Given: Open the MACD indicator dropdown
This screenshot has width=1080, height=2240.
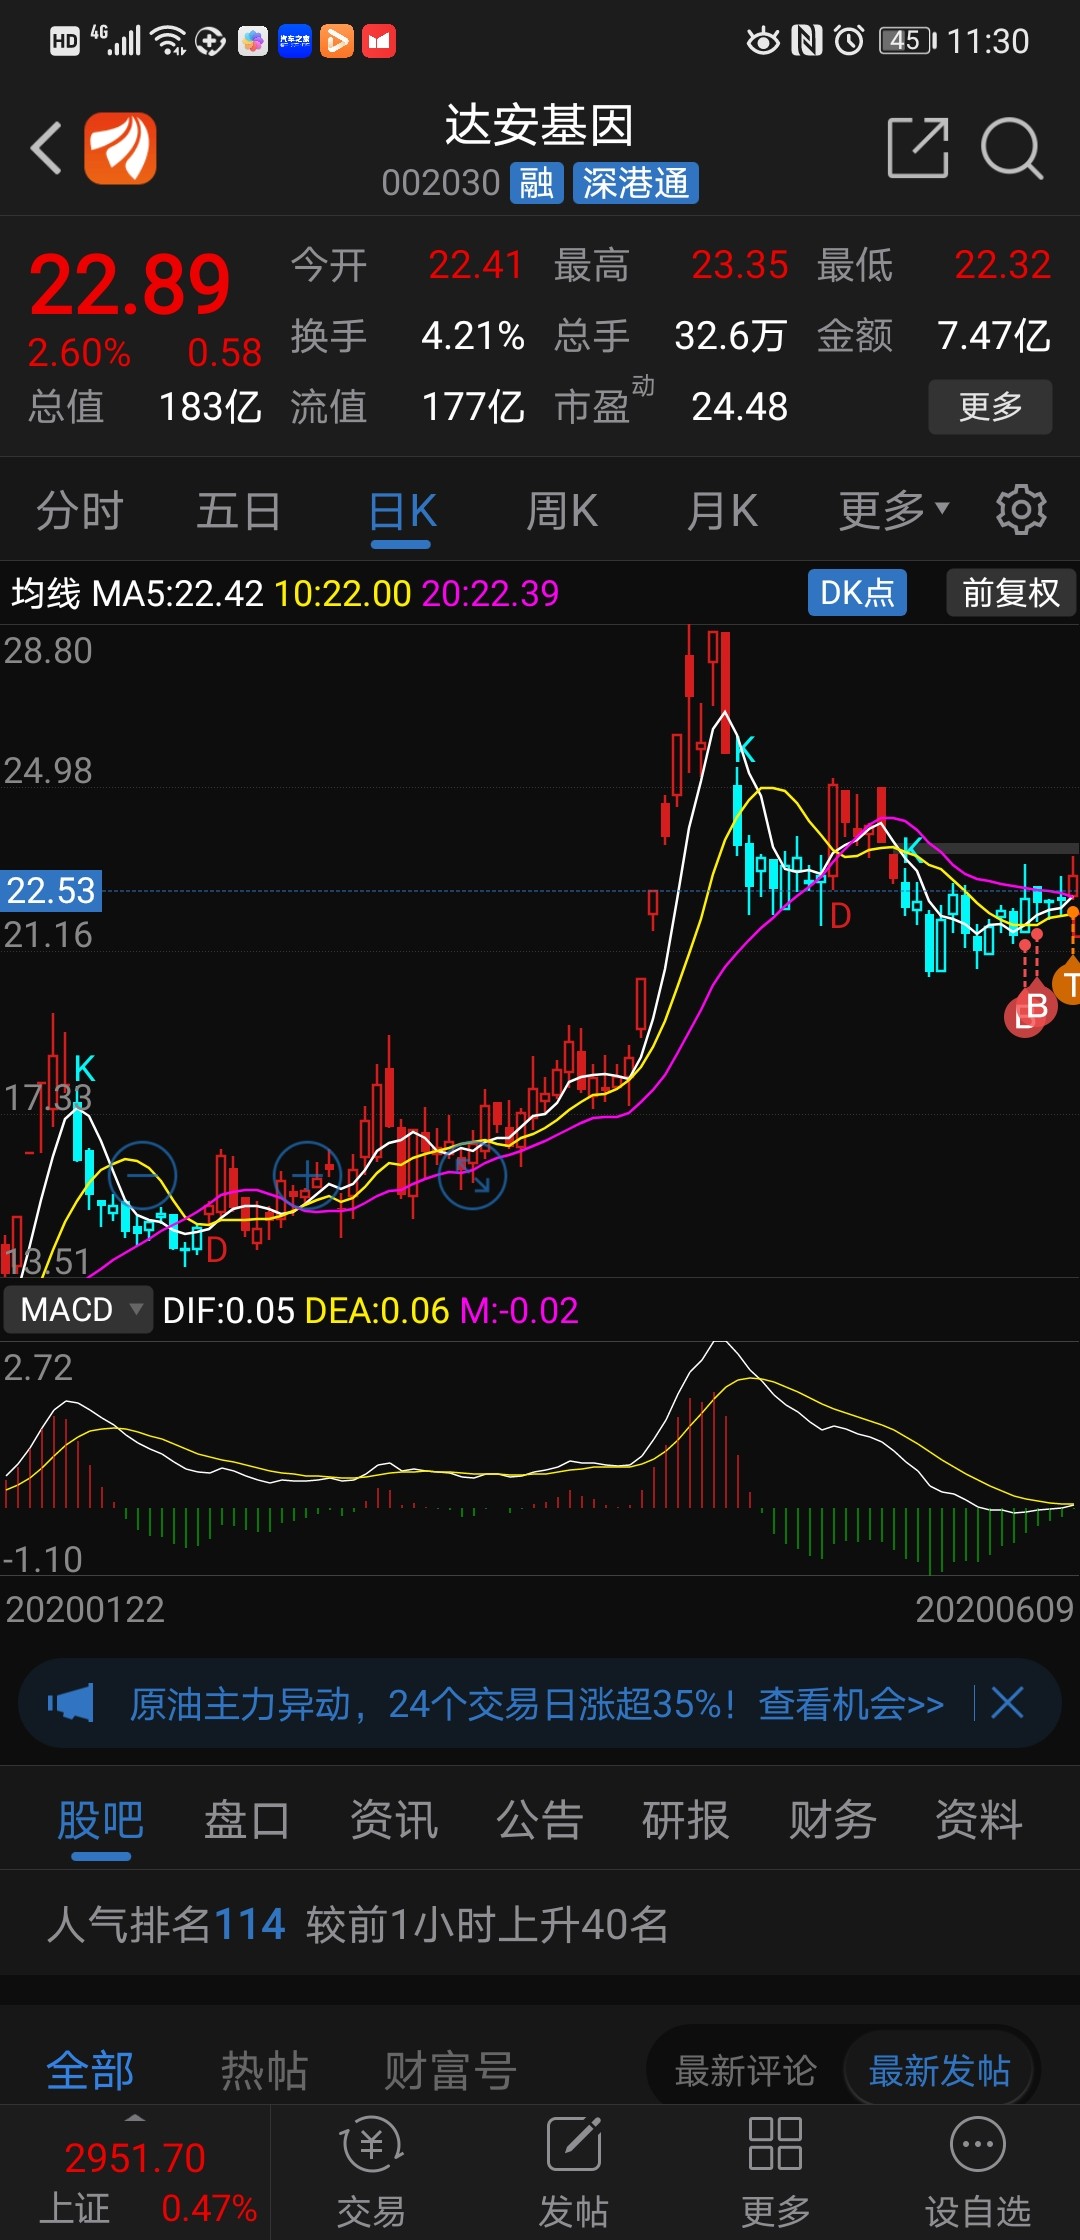Looking at the screenshot, I should point(78,1309).
